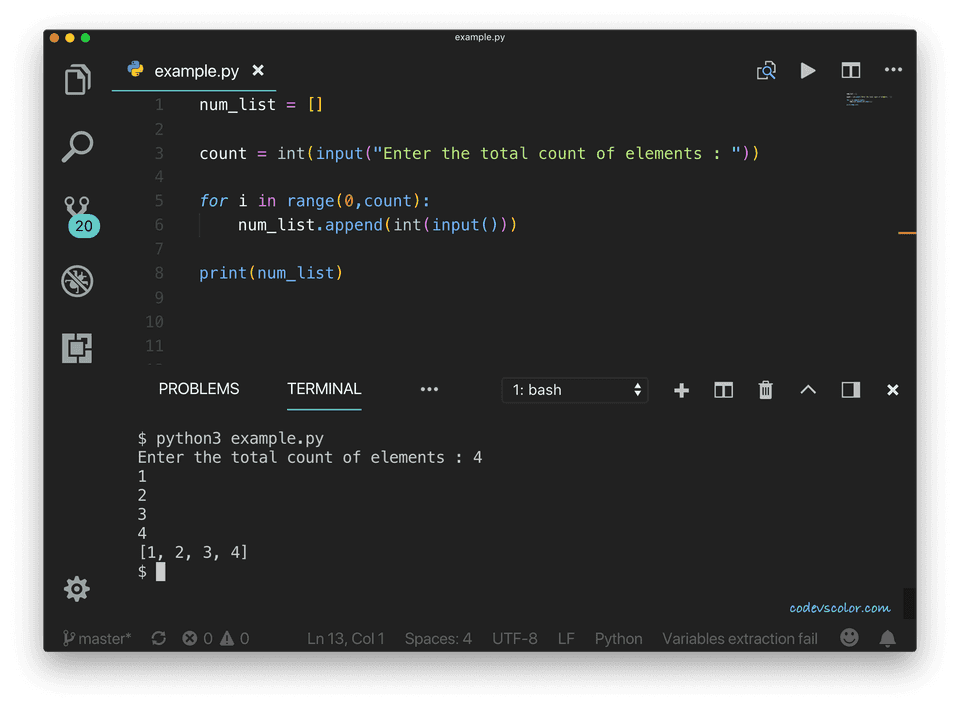The height and width of the screenshot is (709, 960).
Task: Click the master* branch indicator
Action: (96, 638)
